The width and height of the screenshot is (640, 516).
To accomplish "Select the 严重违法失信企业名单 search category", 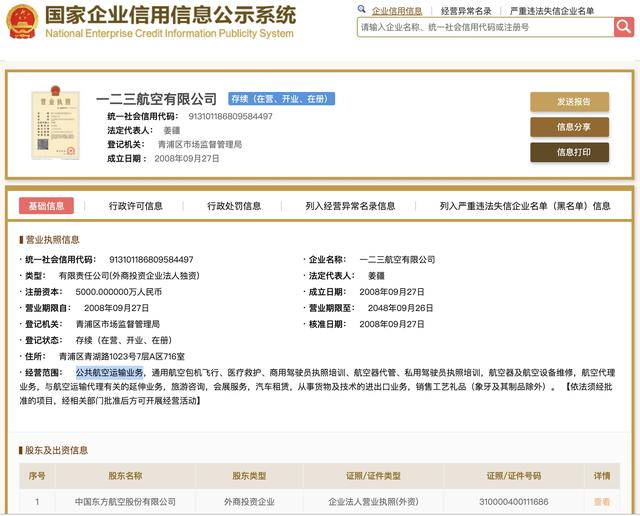I will tap(552, 11).
